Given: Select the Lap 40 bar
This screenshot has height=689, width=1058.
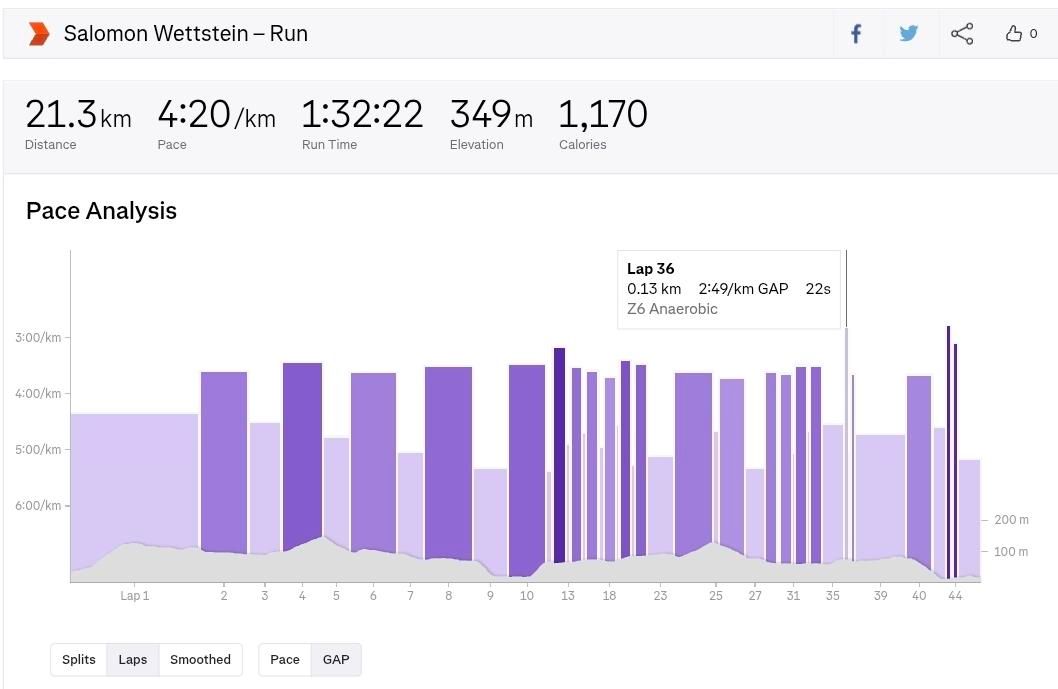Looking at the screenshot, I should coord(919,465).
